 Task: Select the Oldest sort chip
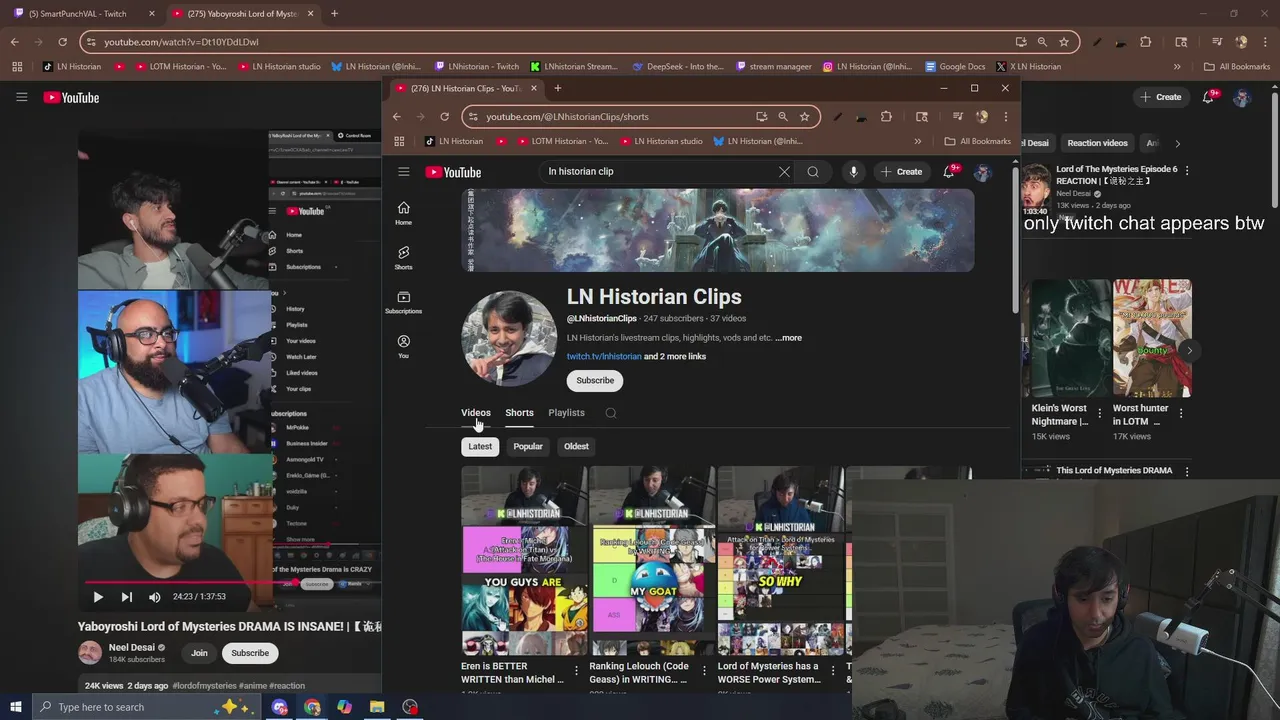point(576,446)
